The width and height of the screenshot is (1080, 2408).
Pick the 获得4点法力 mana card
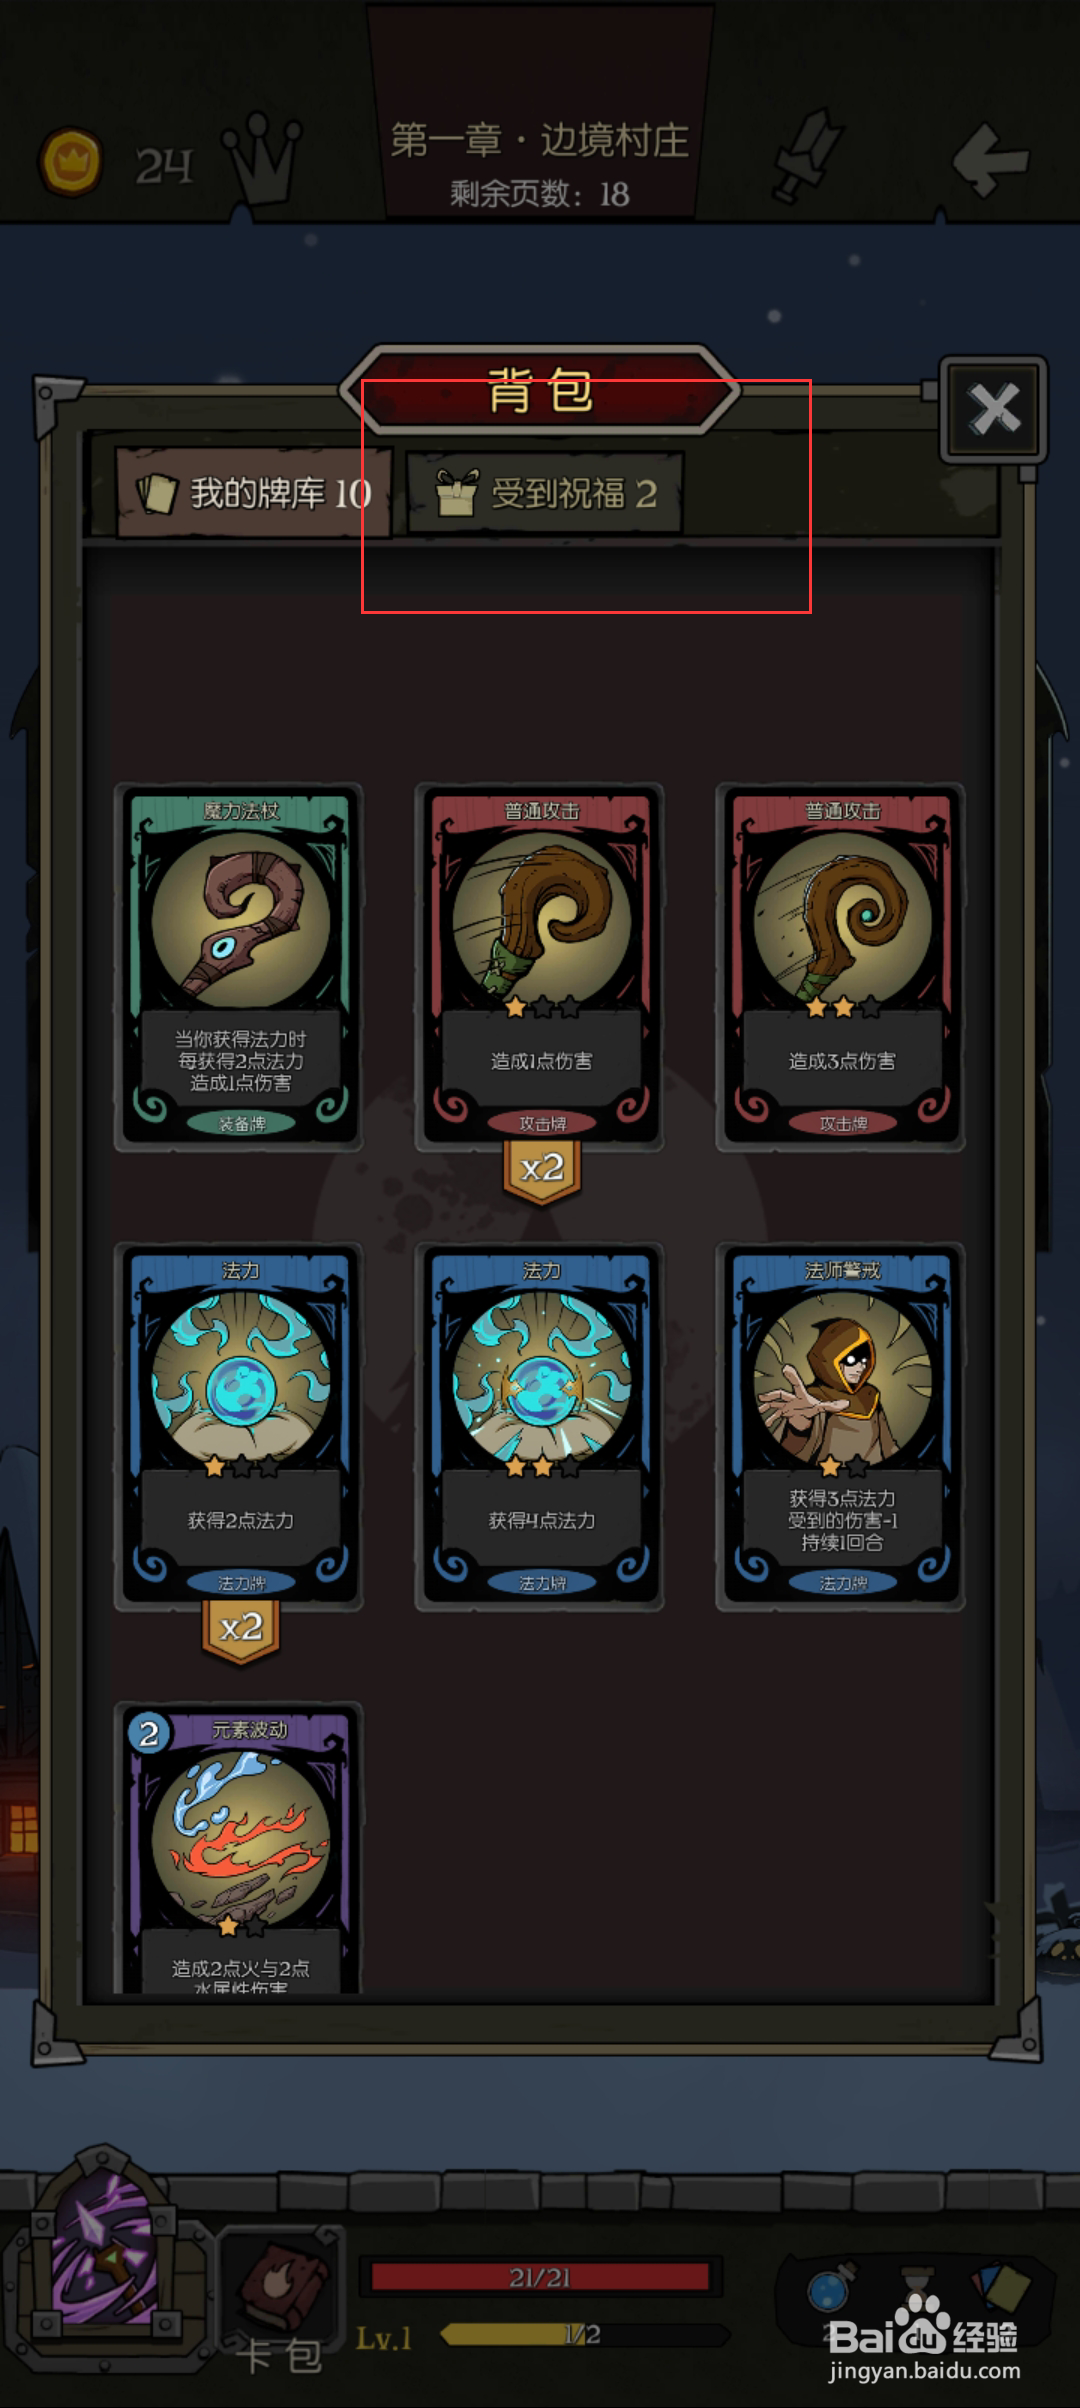541,1426
